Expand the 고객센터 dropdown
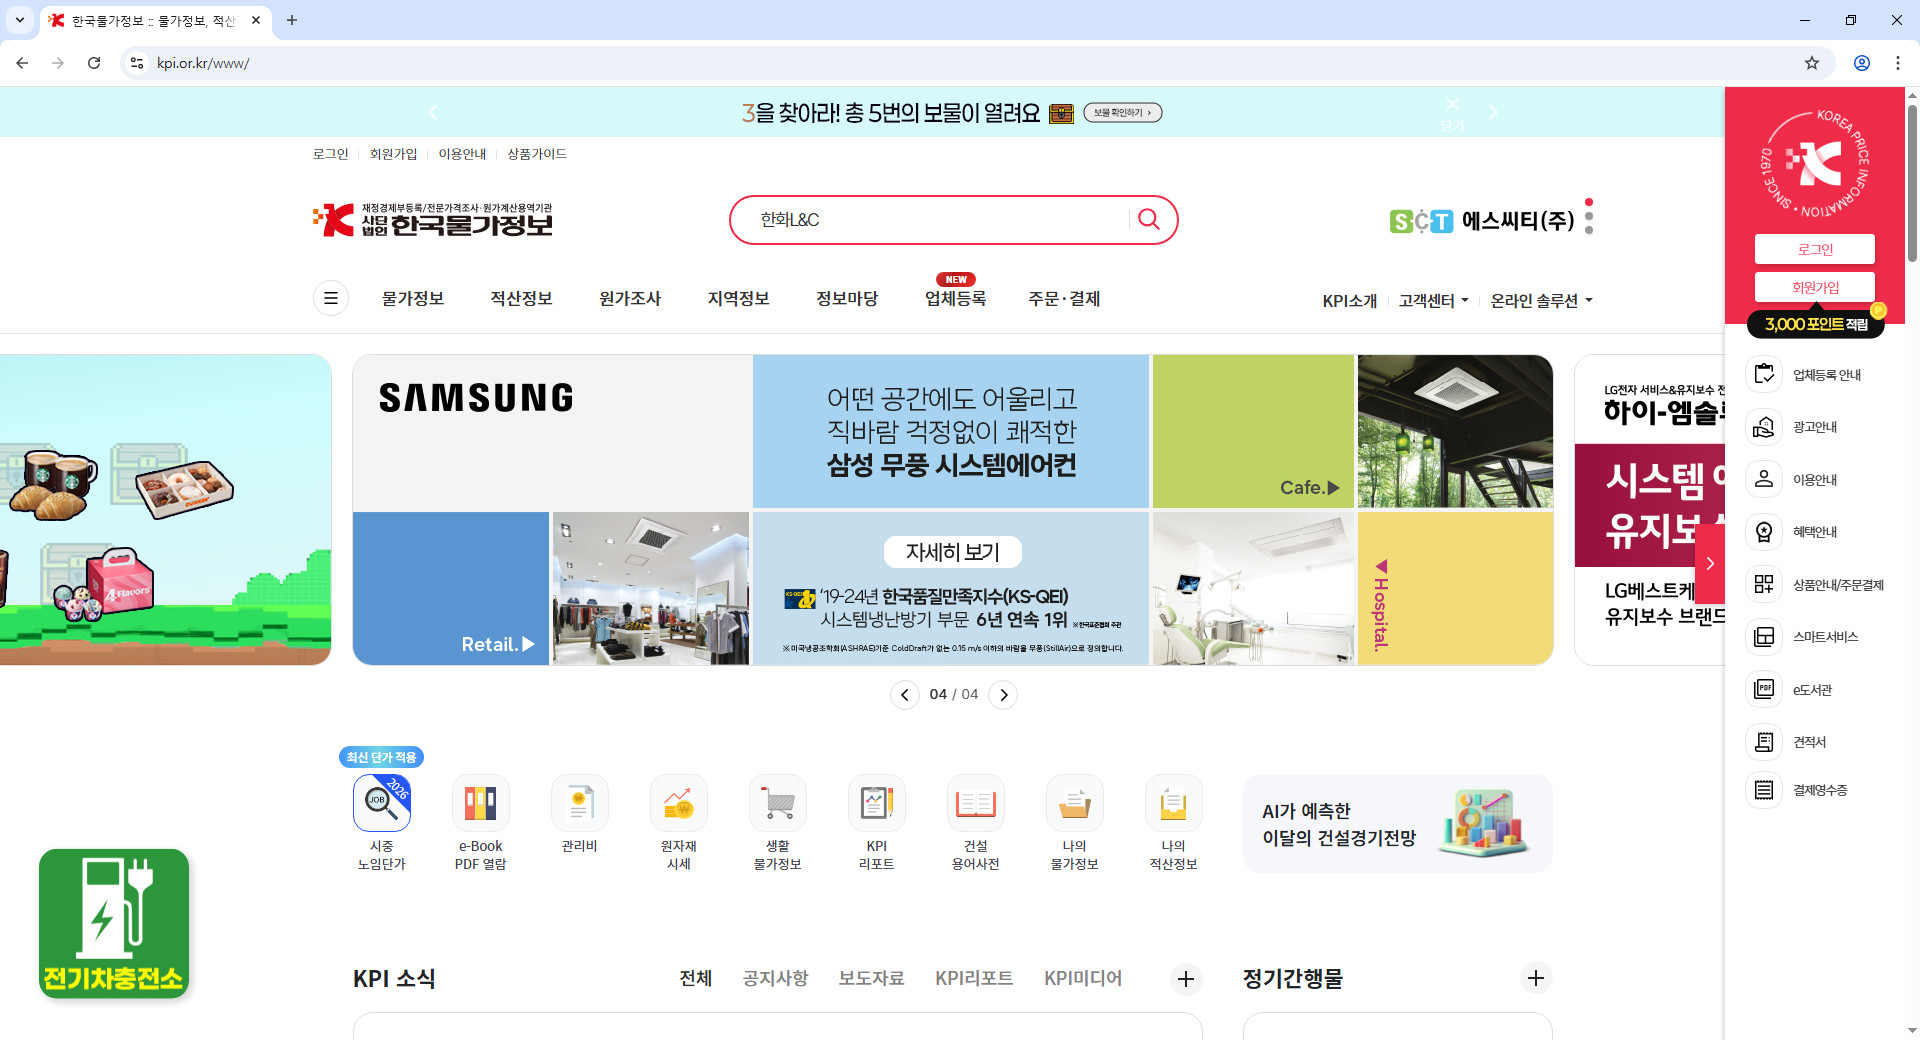Screen dimensions: 1920x1040 tap(1434, 301)
